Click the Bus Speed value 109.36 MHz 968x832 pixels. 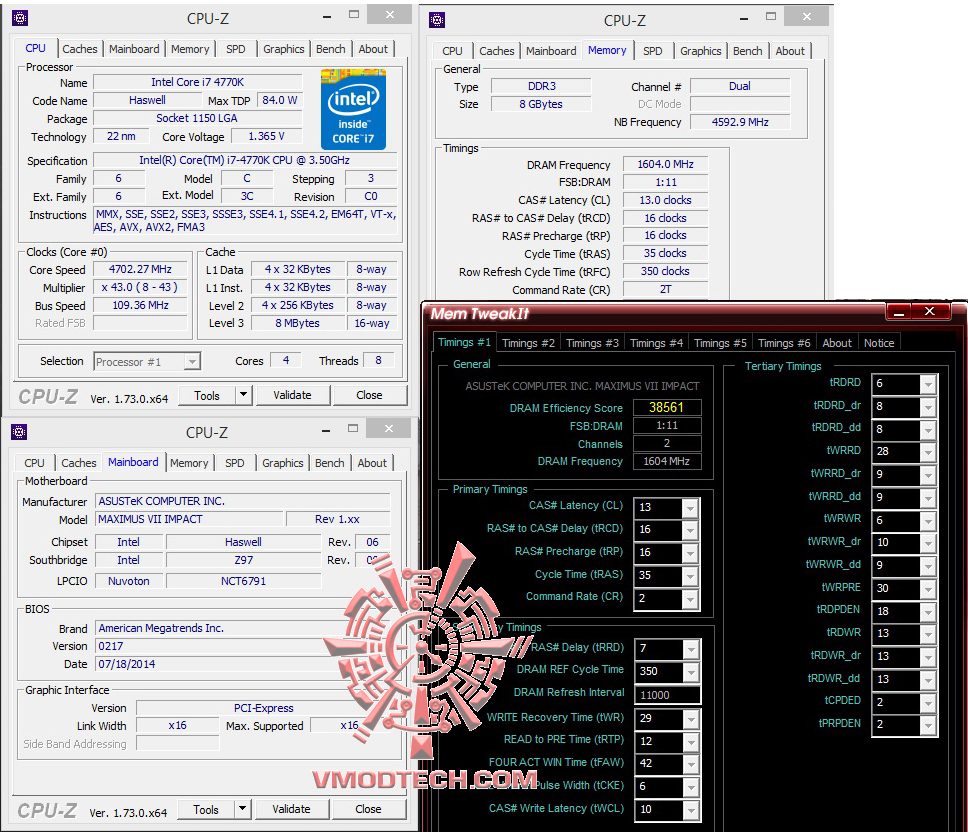(x=140, y=306)
